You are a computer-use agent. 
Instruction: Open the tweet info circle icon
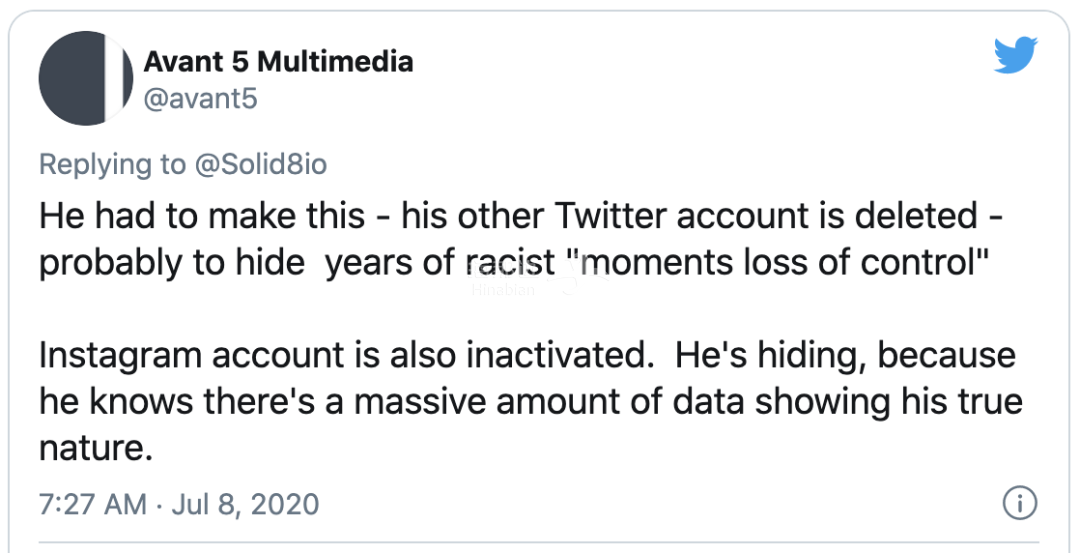1019,503
